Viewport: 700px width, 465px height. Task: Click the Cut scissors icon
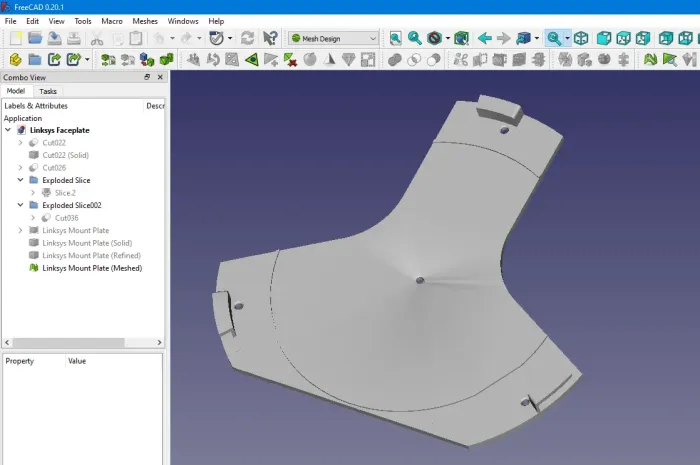pos(96,38)
